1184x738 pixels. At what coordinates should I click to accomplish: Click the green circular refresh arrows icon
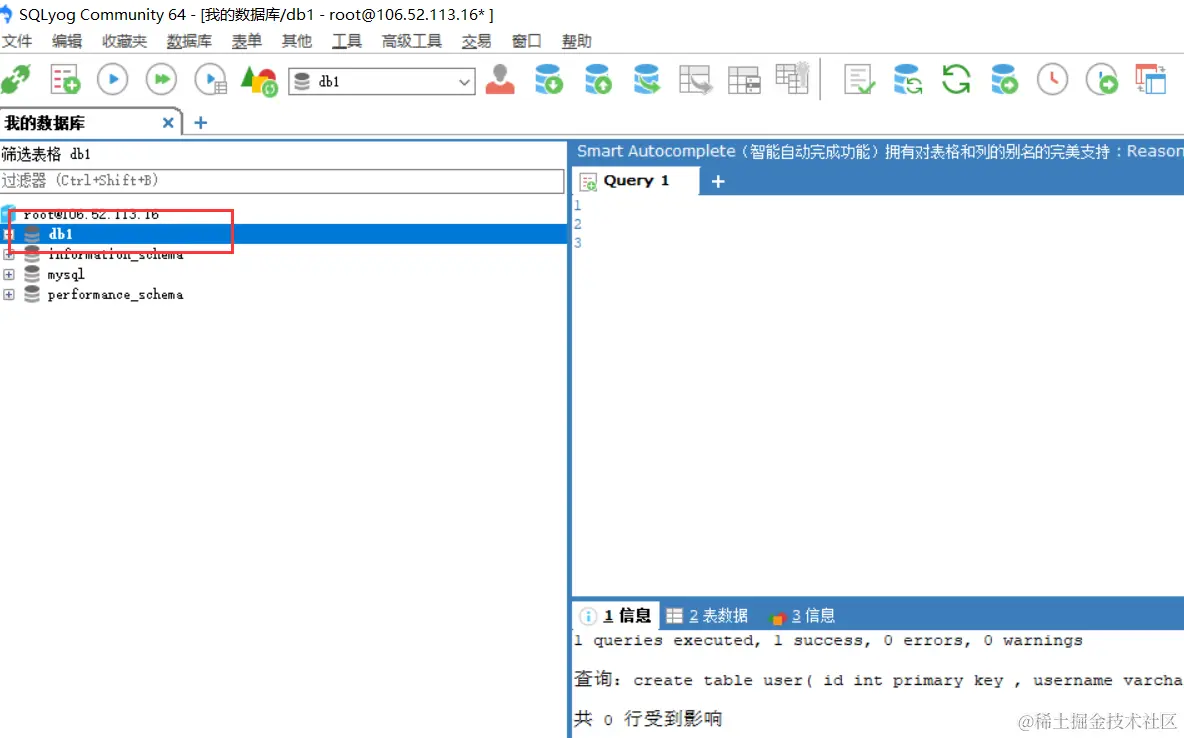pyautogui.click(x=956, y=79)
